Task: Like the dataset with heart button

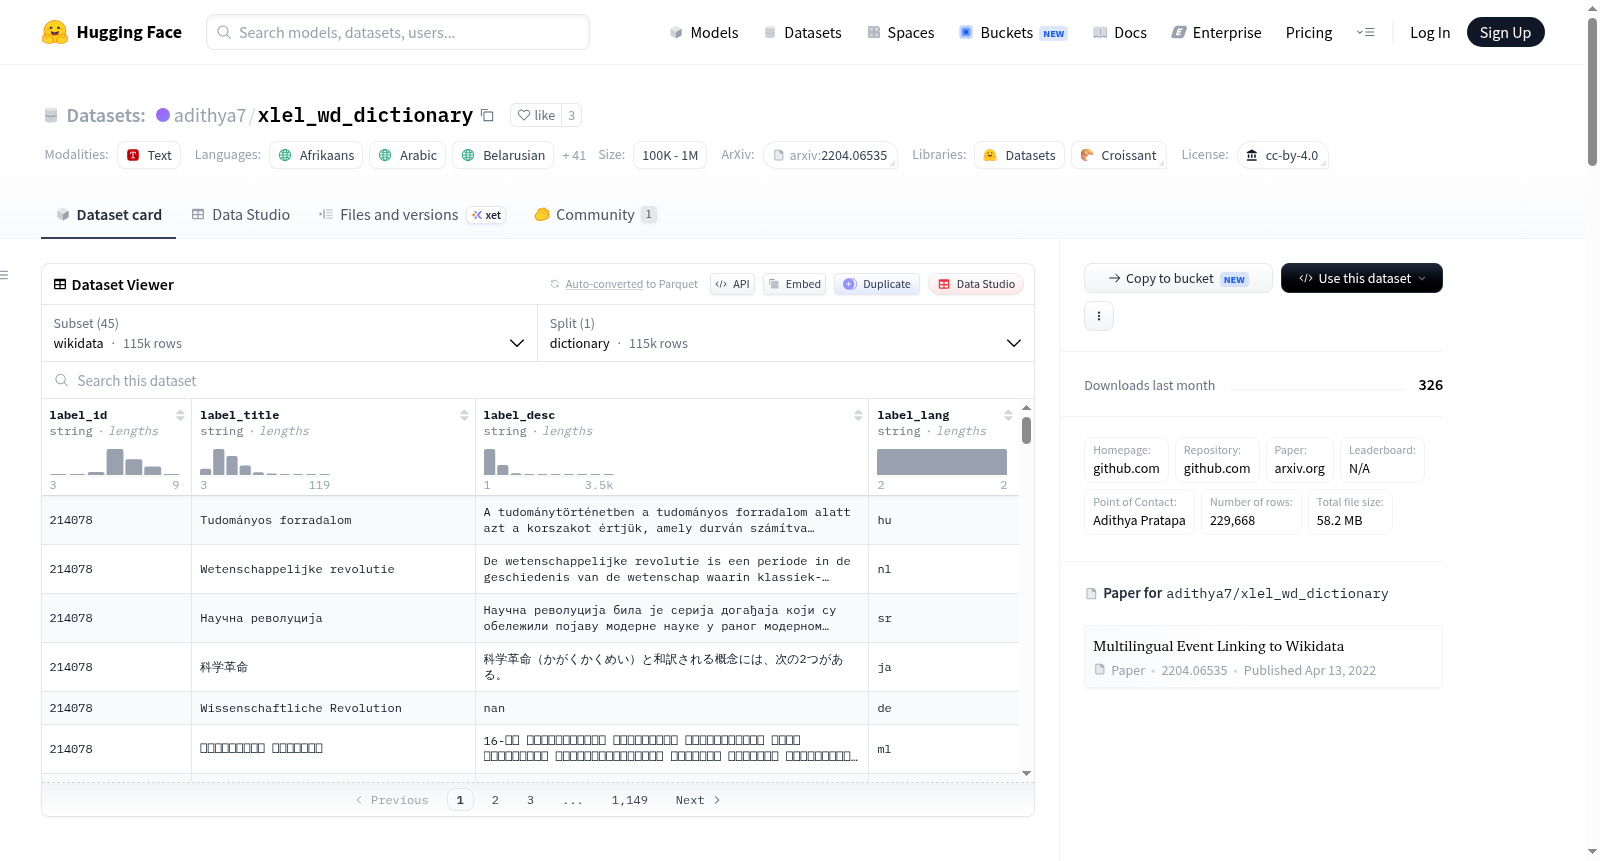Action: tap(536, 115)
